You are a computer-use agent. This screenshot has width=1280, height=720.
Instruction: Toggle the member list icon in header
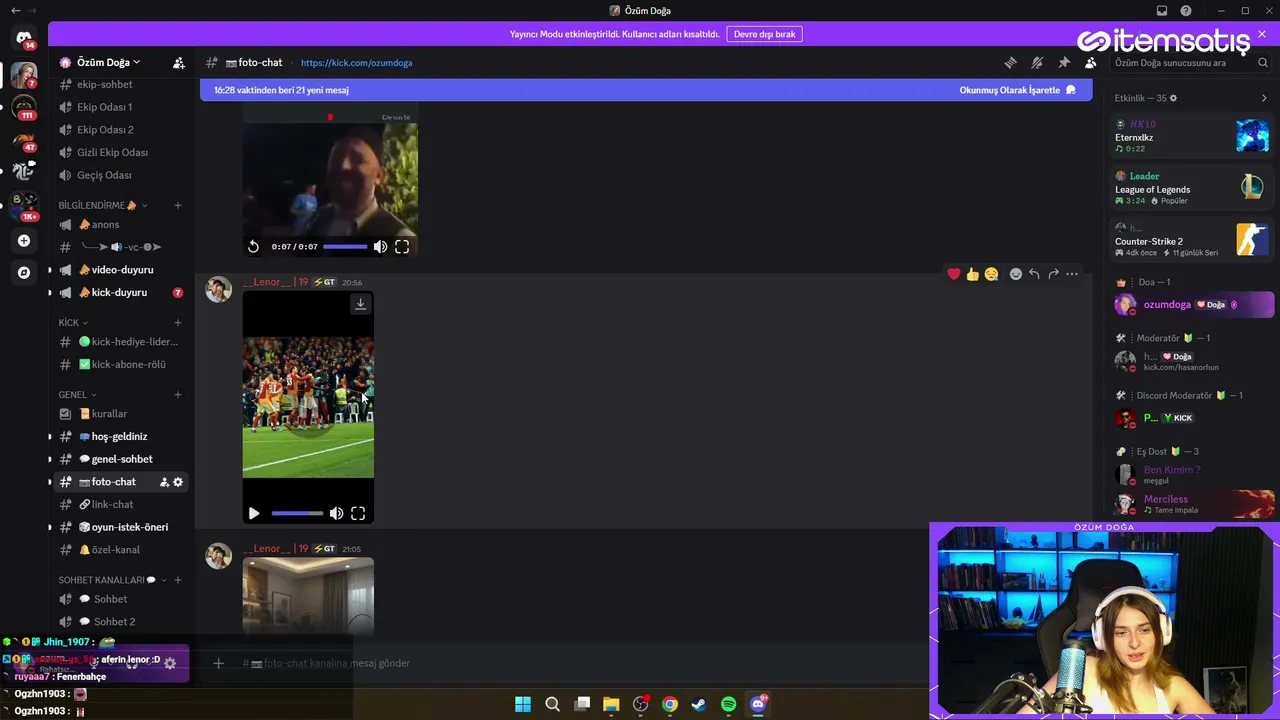click(x=1091, y=62)
